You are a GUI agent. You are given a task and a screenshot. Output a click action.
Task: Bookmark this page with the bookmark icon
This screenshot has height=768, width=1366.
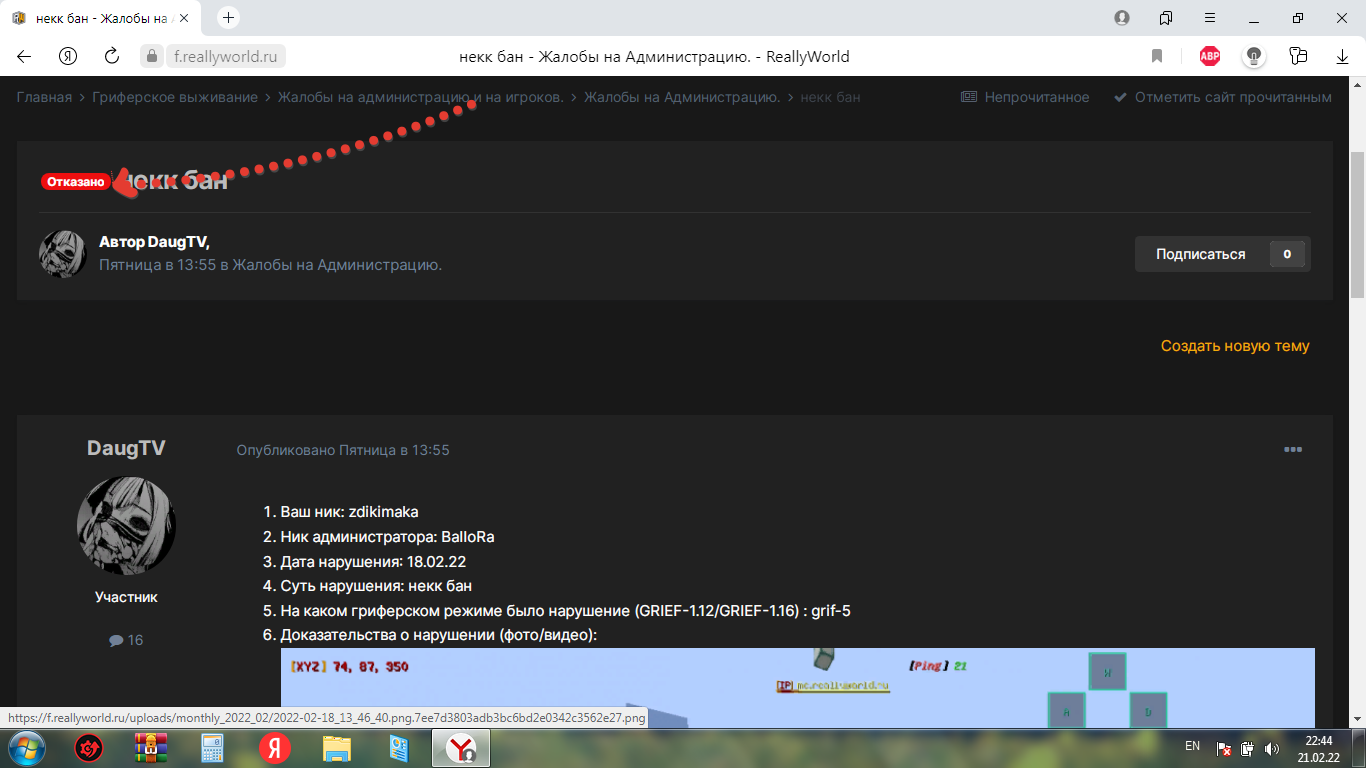coord(1157,57)
